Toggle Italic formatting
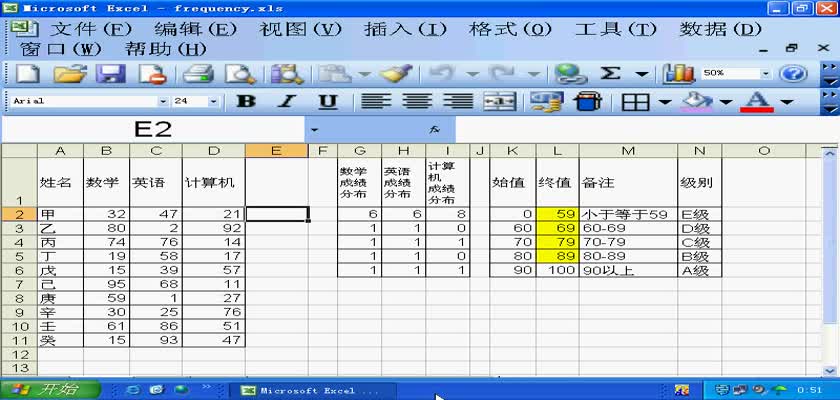The width and height of the screenshot is (840, 400). pyautogui.click(x=286, y=101)
